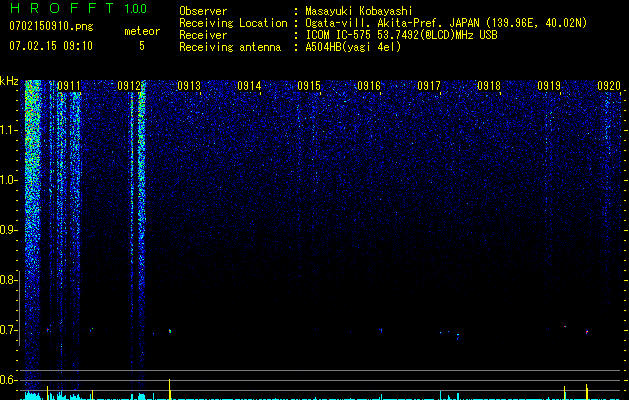629x400 pixels.
Task: Select the filename 0702150910.png
Action: click(x=51, y=26)
